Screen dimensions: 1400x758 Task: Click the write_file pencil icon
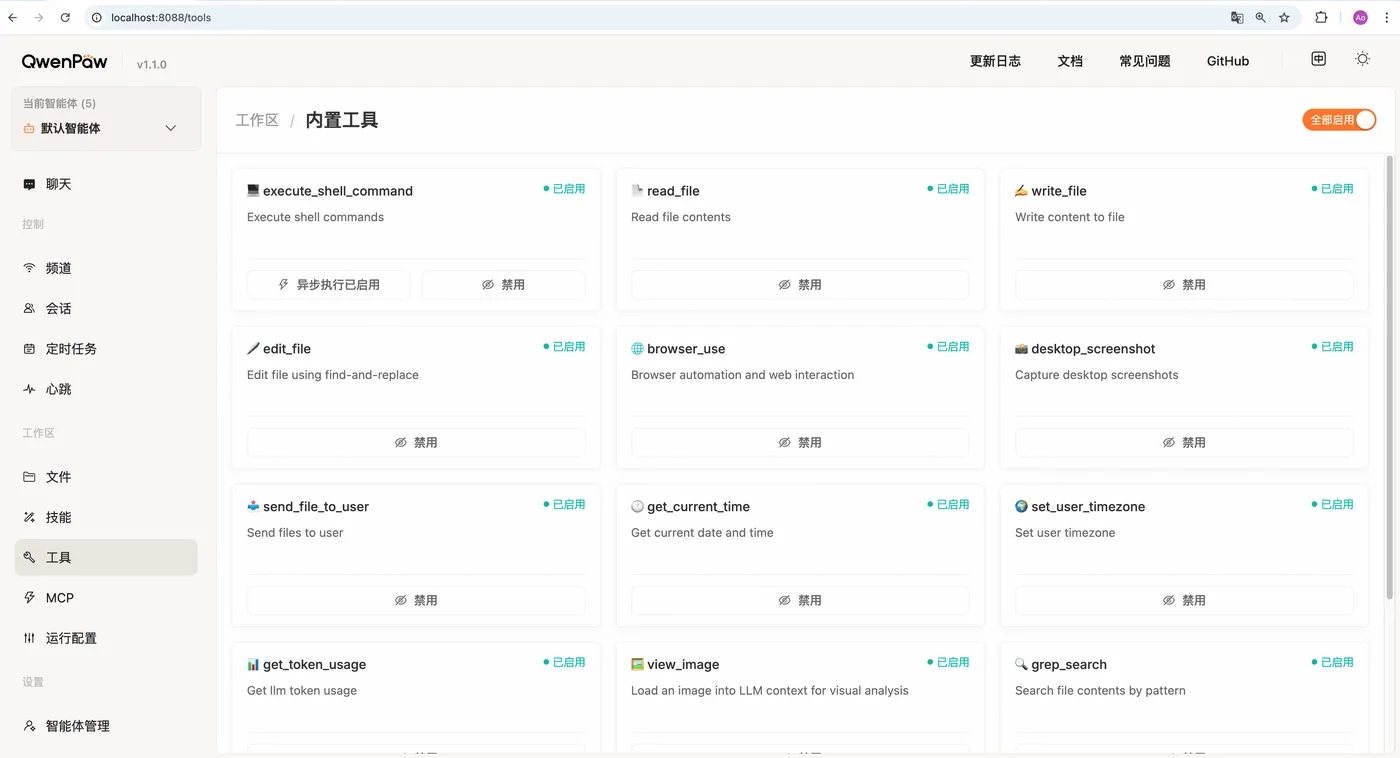point(1021,190)
